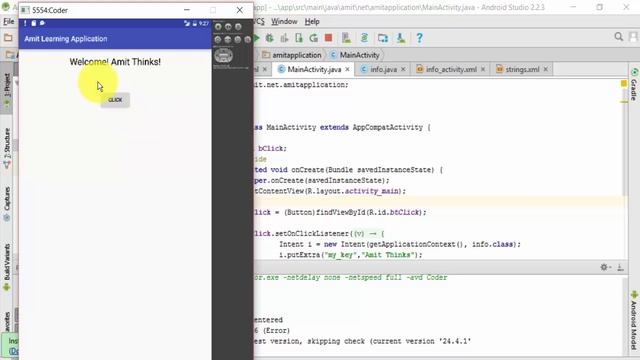Open the Project Structure toolbar icon

tap(382, 38)
